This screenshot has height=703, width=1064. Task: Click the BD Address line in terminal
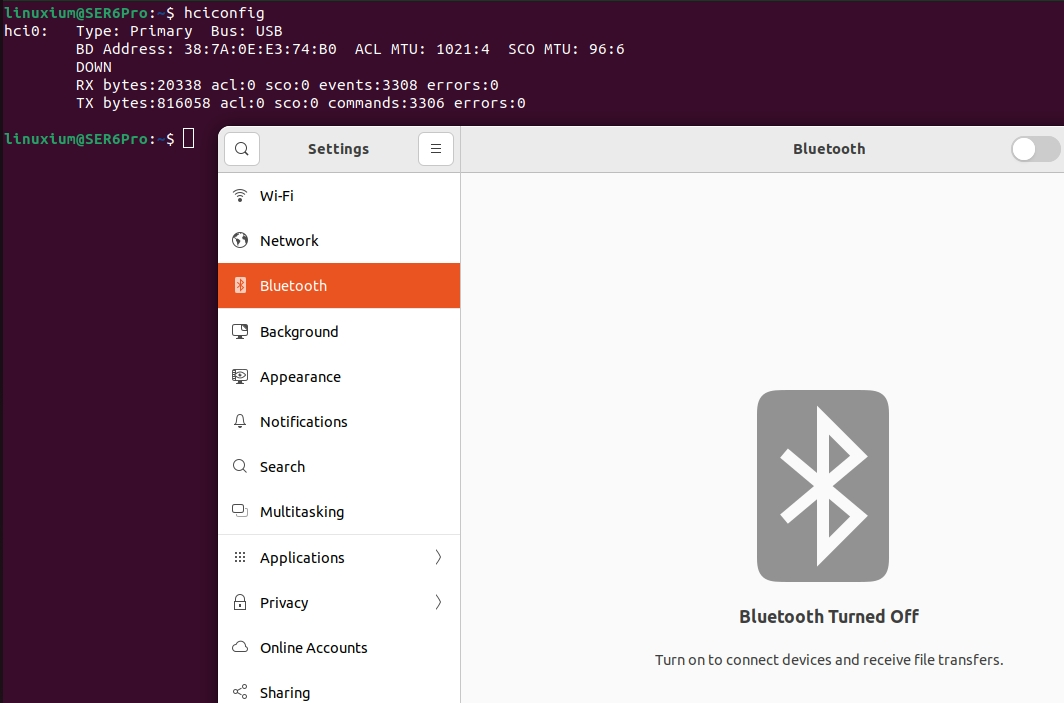coord(350,49)
